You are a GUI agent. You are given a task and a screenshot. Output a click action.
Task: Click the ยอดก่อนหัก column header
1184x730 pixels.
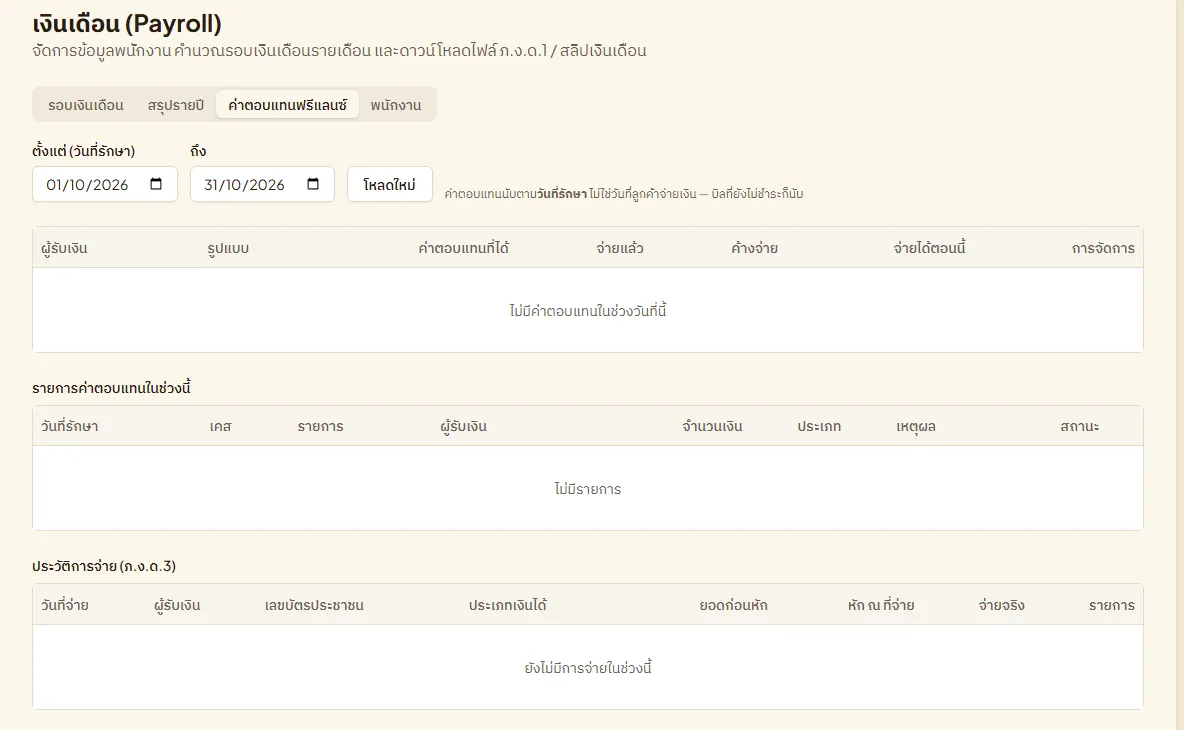click(x=733, y=605)
